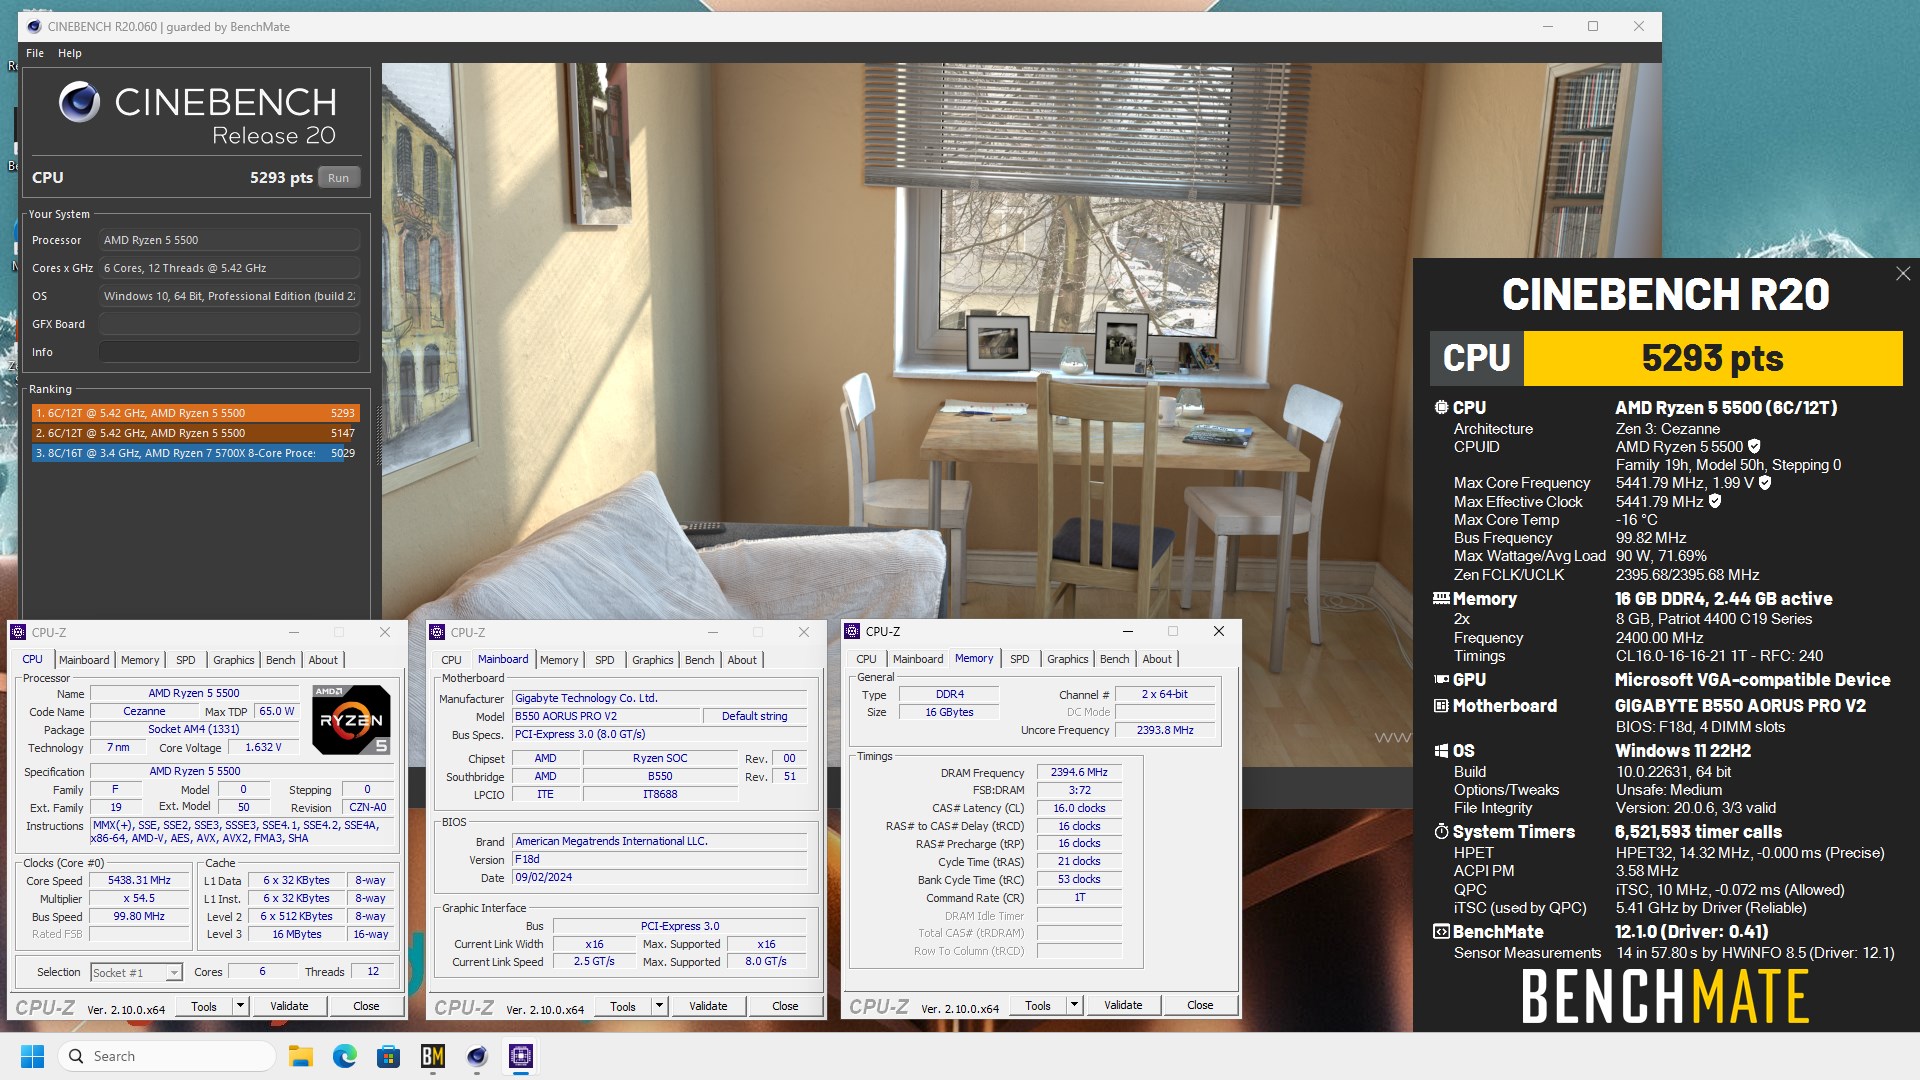This screenshot has height=1080, width=1920.
Task: Open the File menu in Cinebench
Action: [x=35, y=53]
